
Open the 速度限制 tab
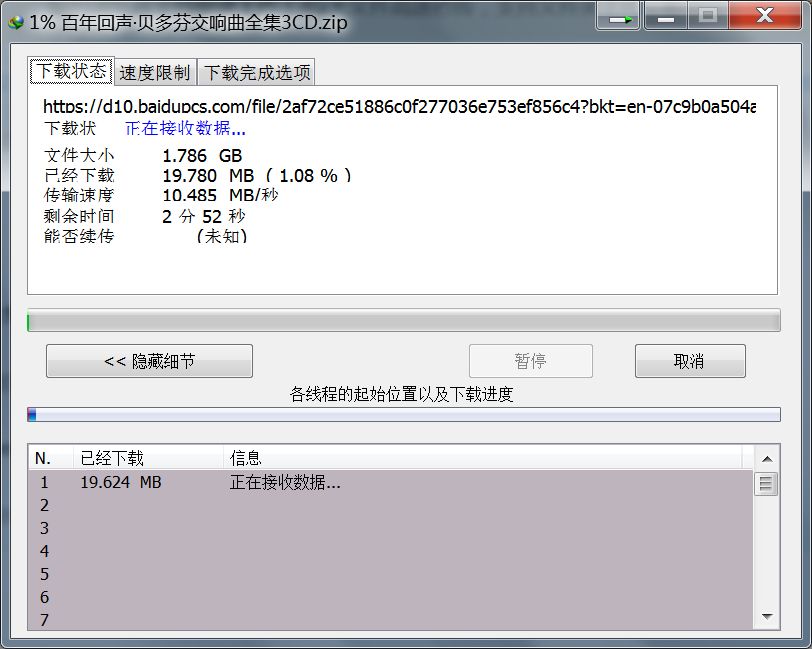(154, 72)
